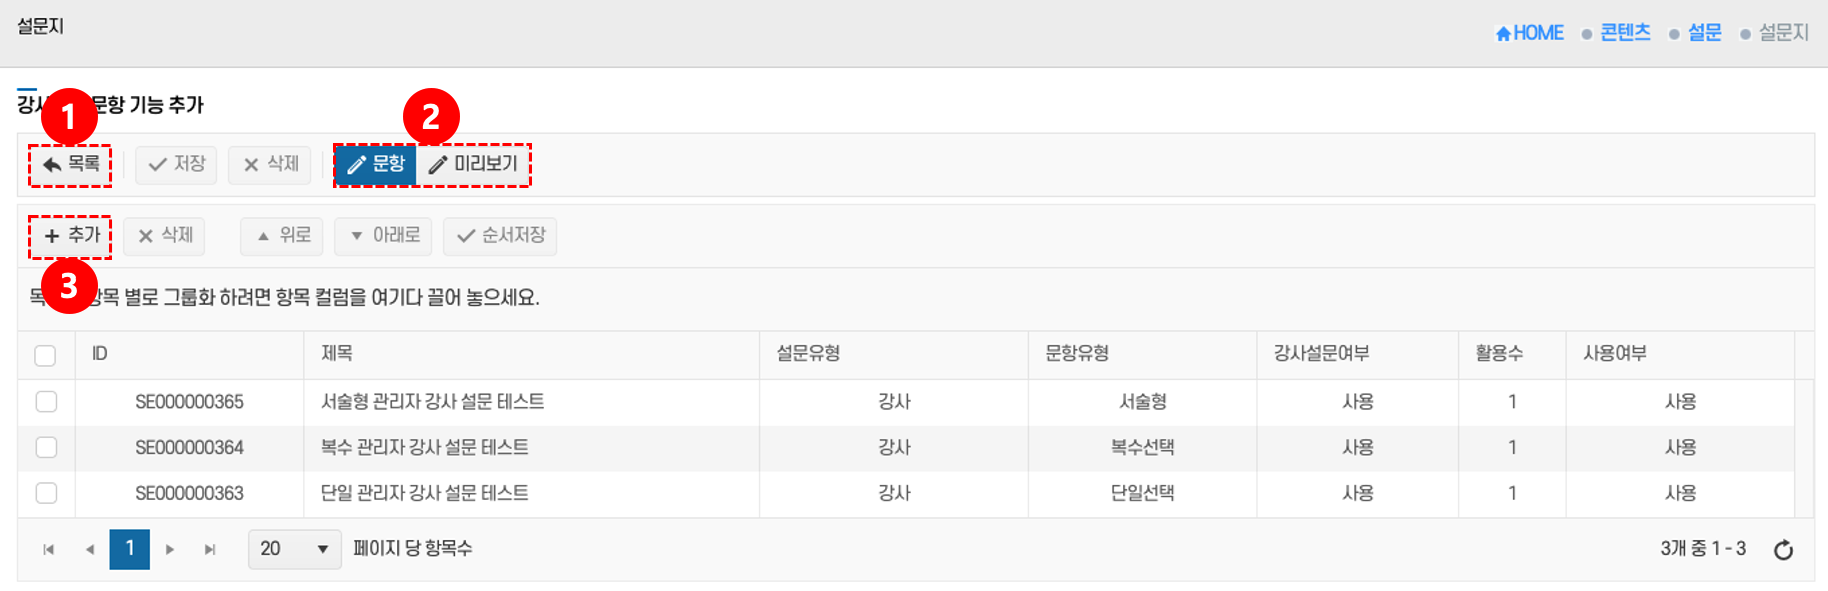Switch to the 문항 tab button

(x=376, y=164)
